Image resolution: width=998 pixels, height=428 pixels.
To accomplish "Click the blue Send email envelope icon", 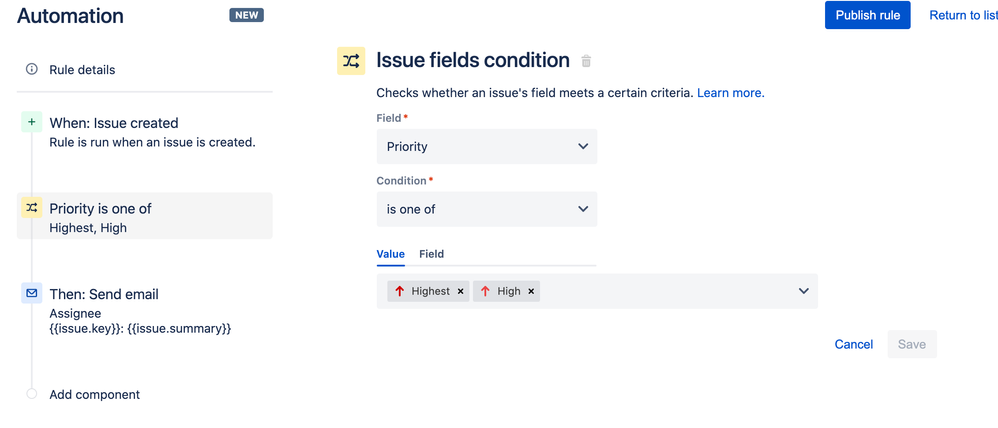I will click(x=32, y=293).
